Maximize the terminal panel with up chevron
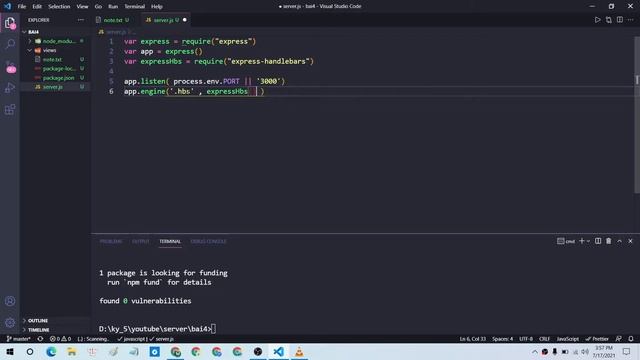This screenshot has width=640, height=360. (x=619, y=241)
